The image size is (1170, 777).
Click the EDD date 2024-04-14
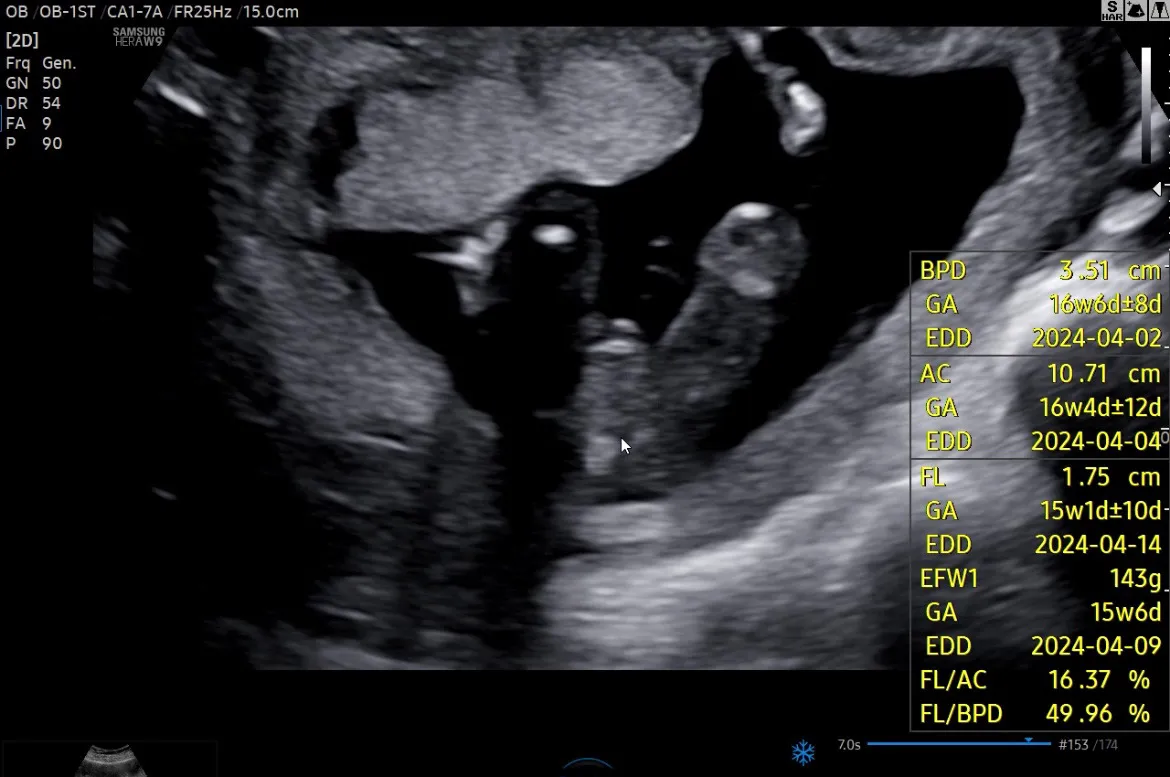point(1098,544)
